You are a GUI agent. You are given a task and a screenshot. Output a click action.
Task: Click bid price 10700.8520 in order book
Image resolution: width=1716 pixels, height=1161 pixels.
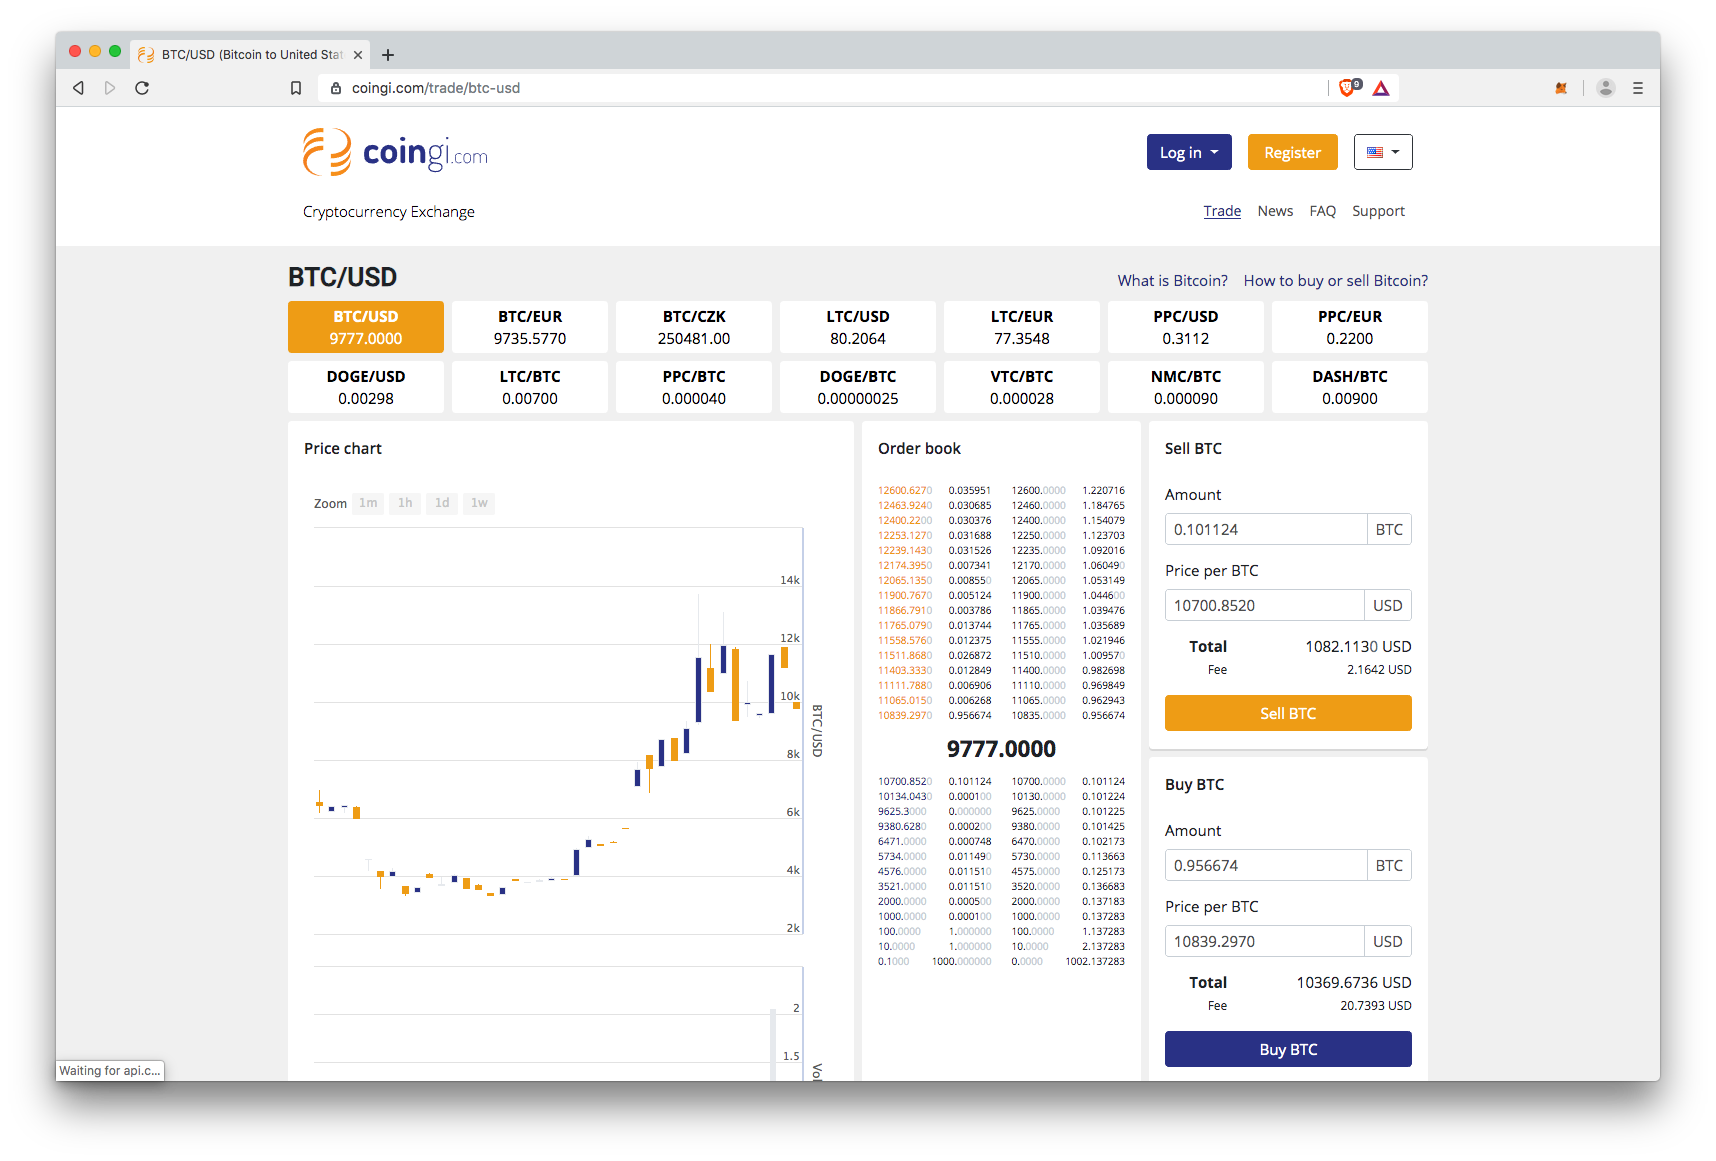click(905, 781)
